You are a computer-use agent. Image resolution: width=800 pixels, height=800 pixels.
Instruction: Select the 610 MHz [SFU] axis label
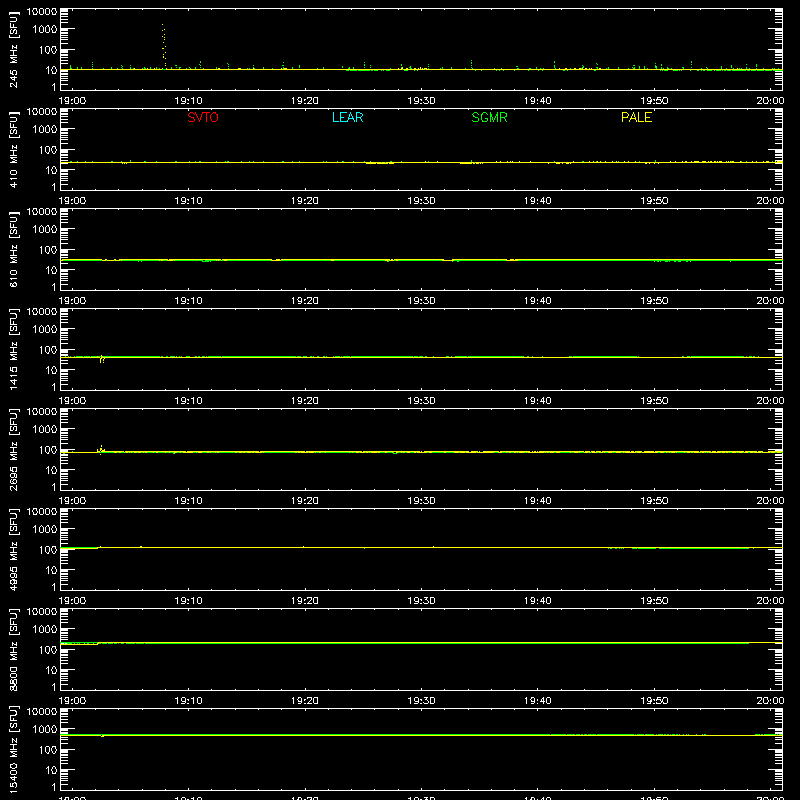[x=13, y=249]
